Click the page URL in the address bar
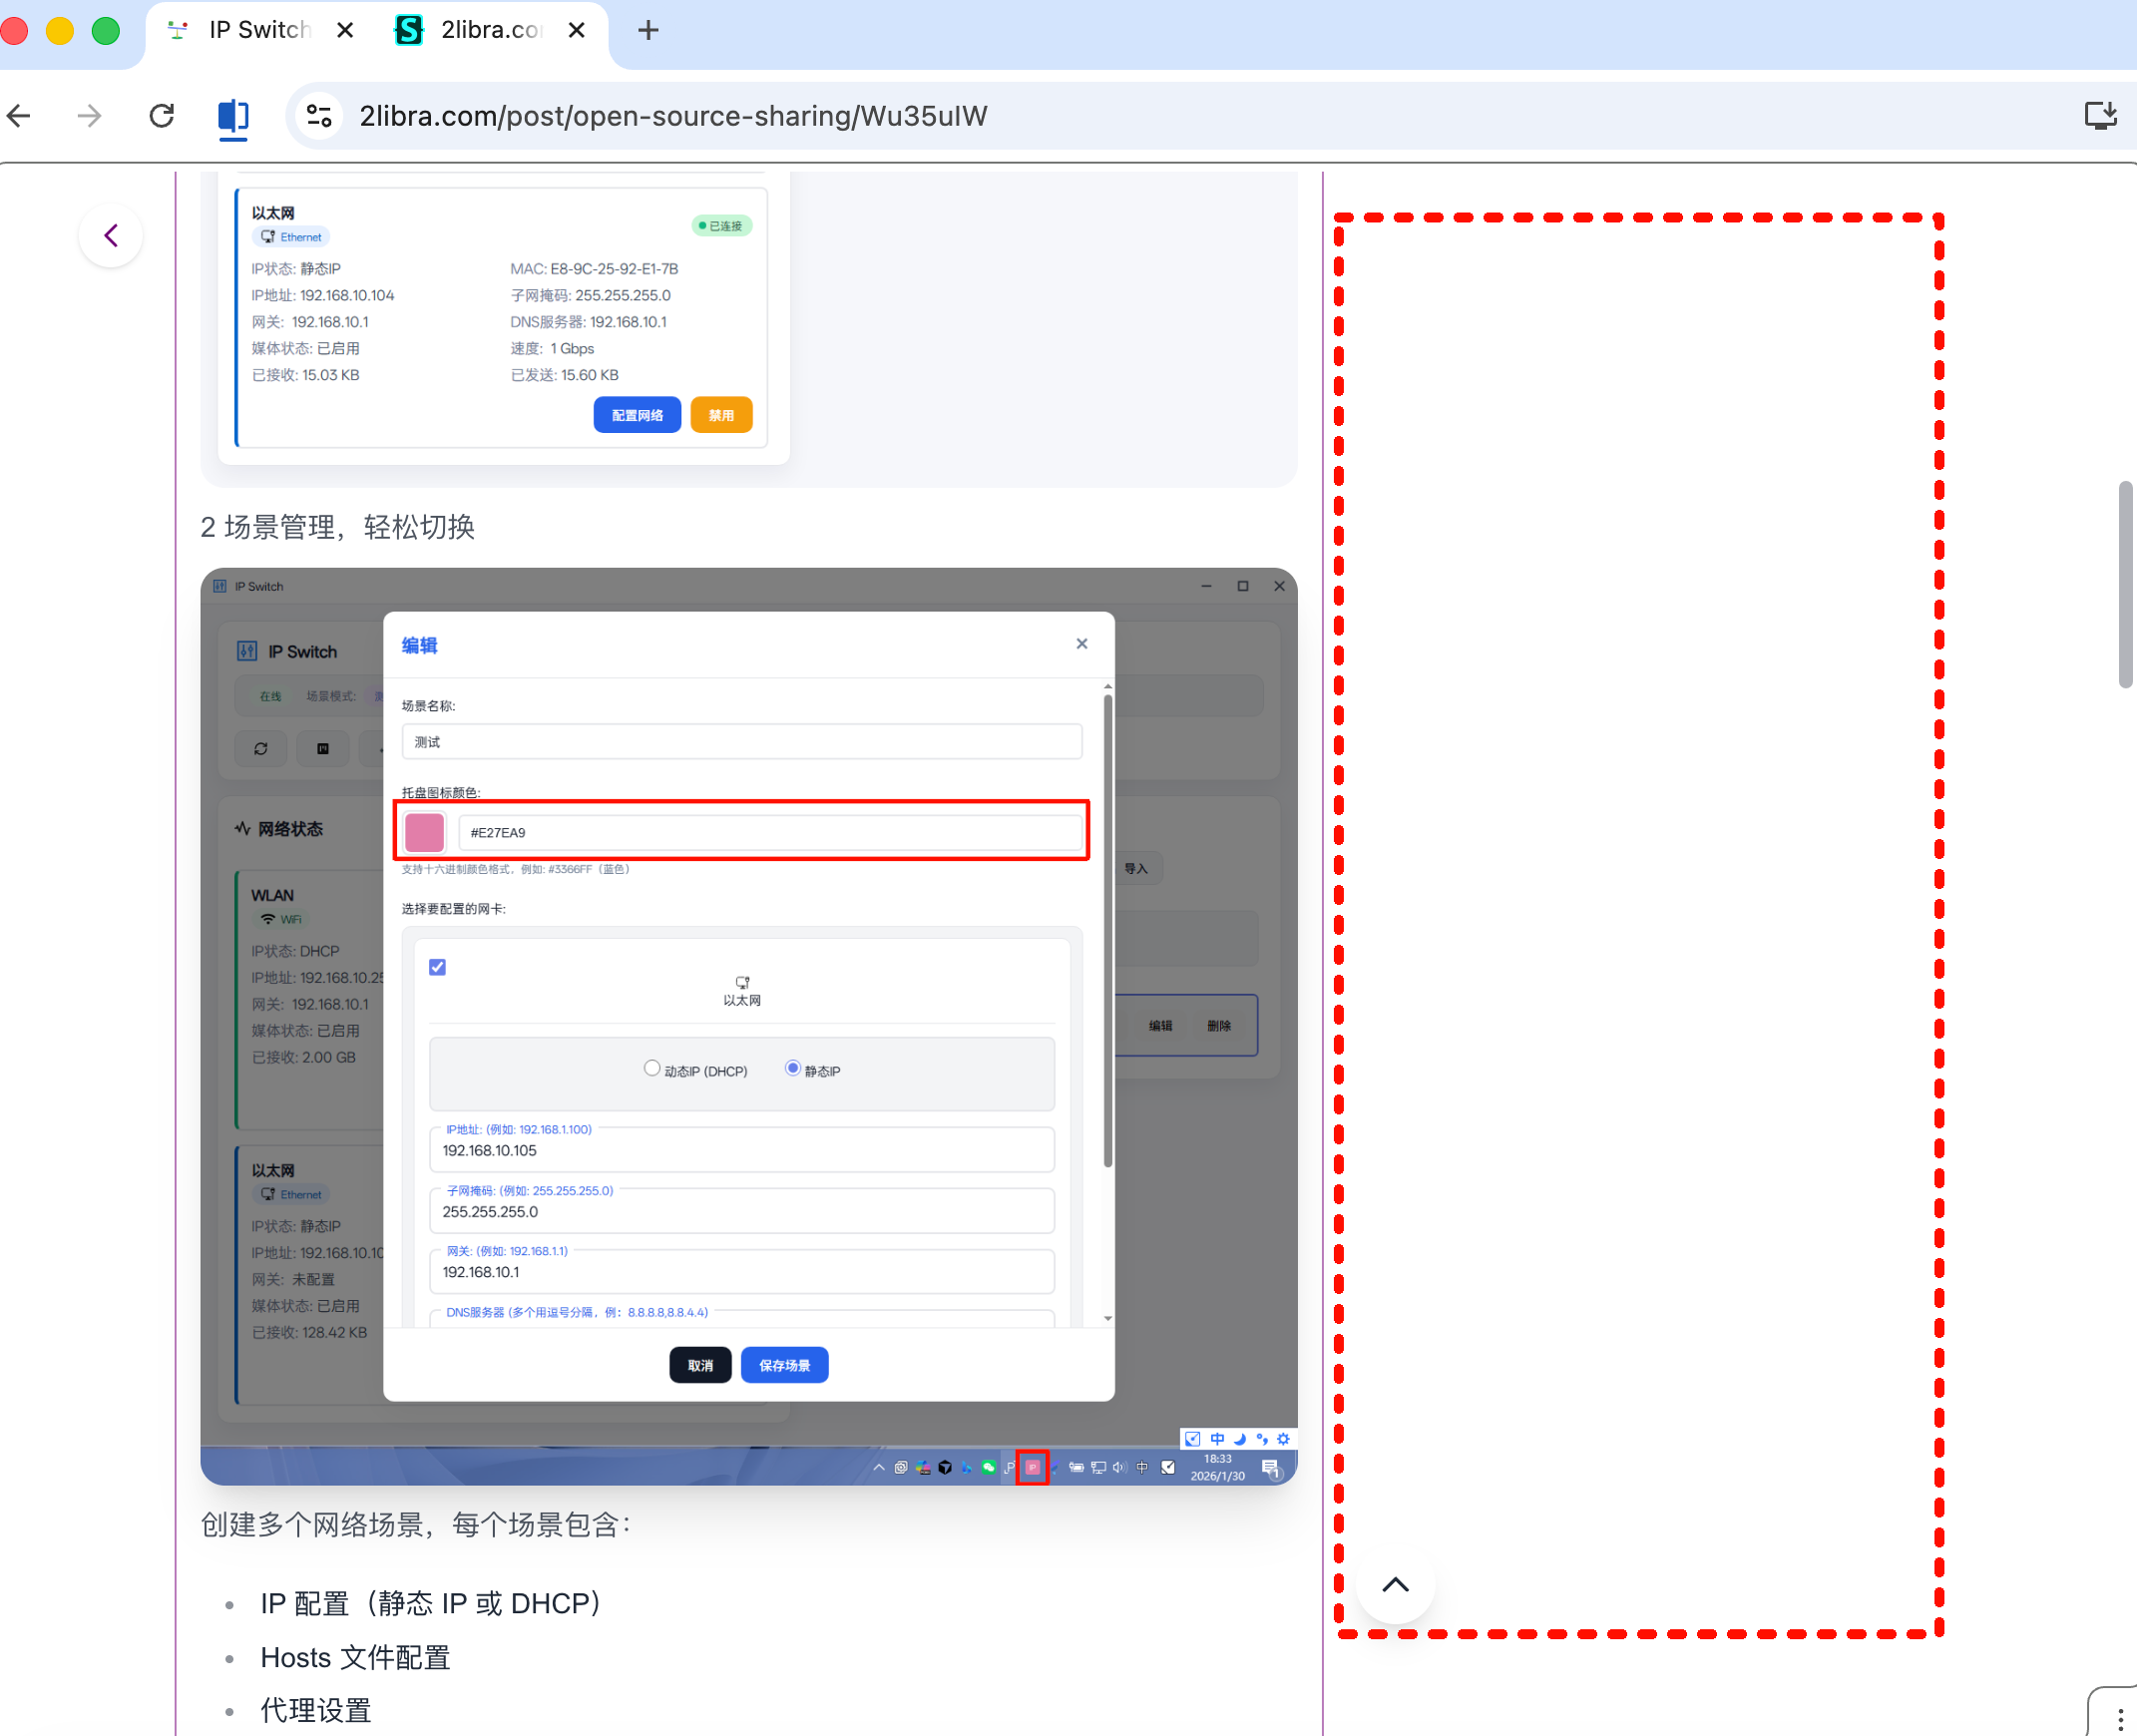2137x1736 pixels. pos(673,116)
